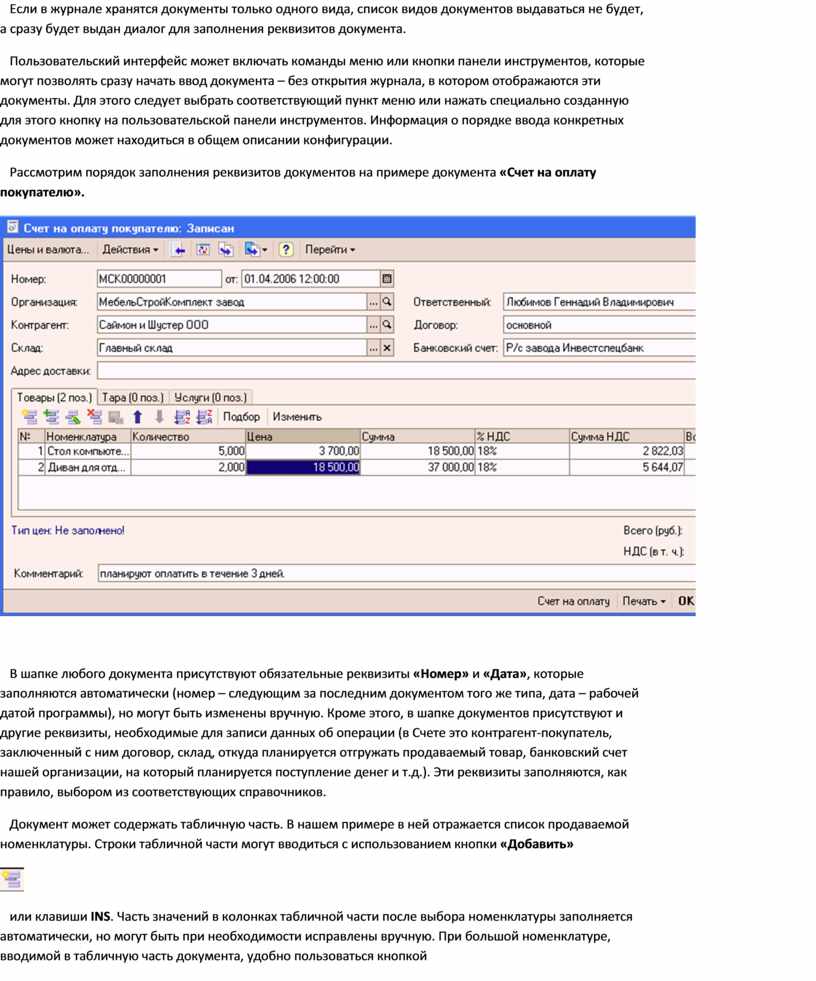This screenshot has width=816, height=981.
Task: Click the Банковский счет field
Action: [599, 348]
